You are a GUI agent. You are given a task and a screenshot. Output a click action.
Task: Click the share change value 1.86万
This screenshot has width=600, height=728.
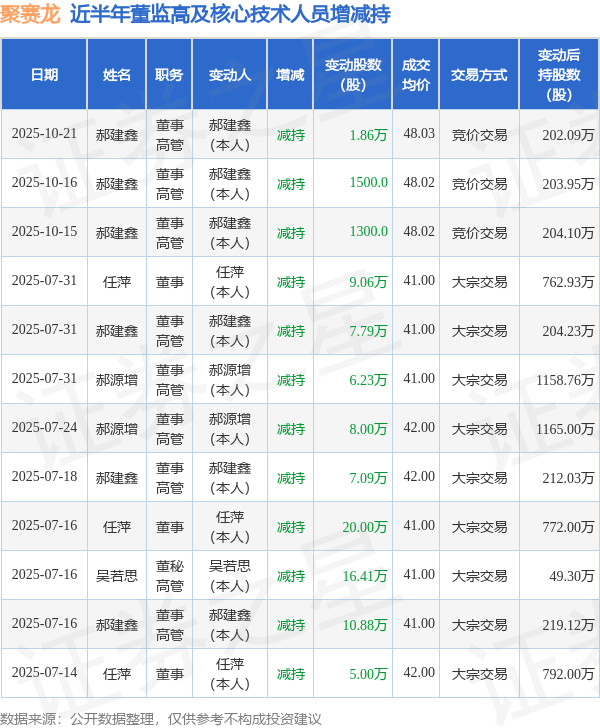[368, 135]
